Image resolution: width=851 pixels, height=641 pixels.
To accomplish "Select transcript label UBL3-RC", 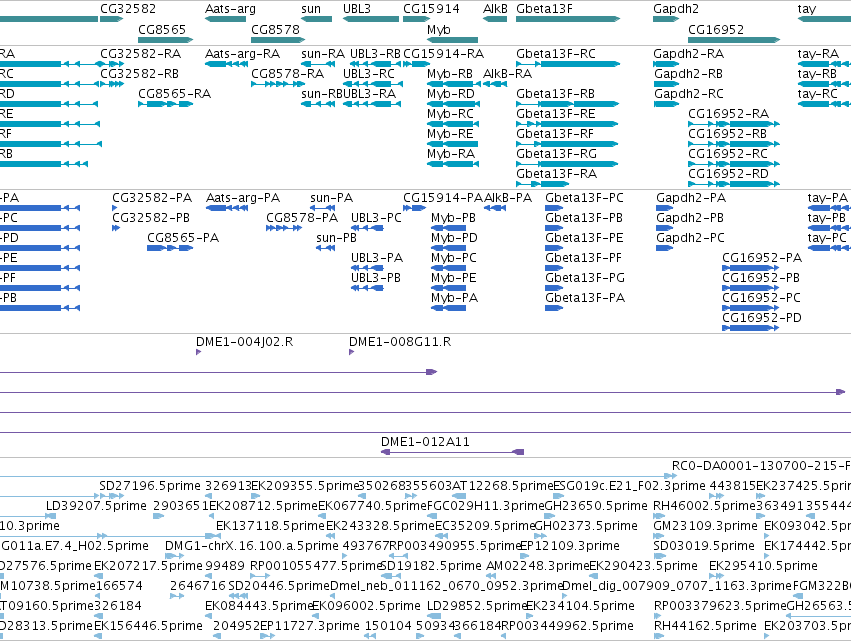I will click(x=369, y=74).
